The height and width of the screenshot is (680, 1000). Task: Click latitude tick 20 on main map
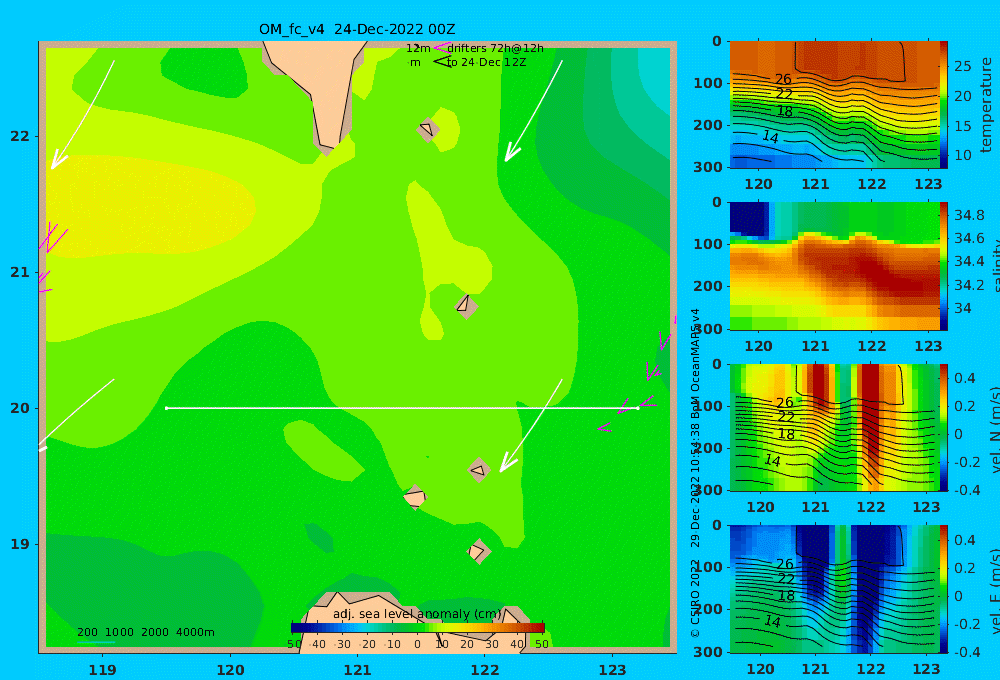20,408
